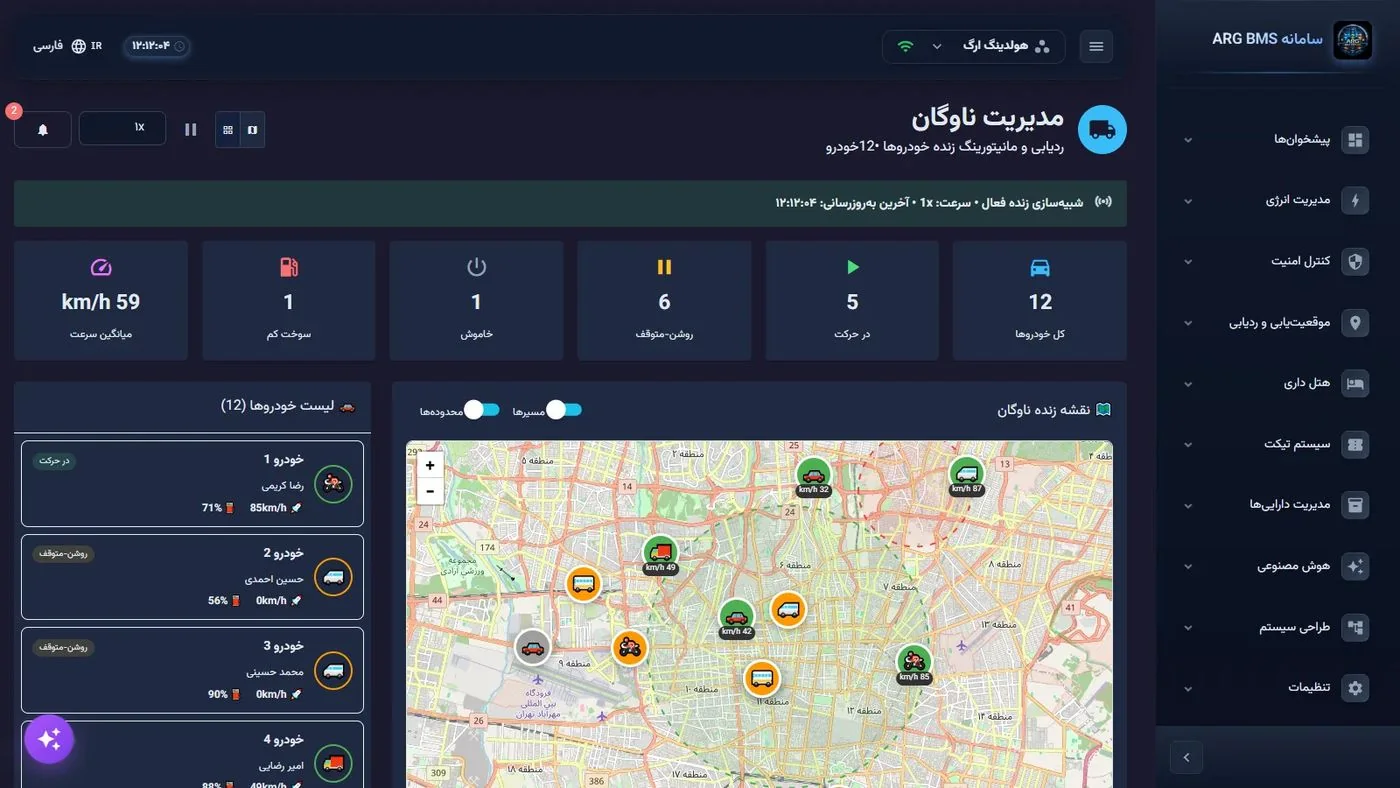This screenshot has height=788, width=1400.
Task: Select the orange van marker on the map
Action: point(788,609)
